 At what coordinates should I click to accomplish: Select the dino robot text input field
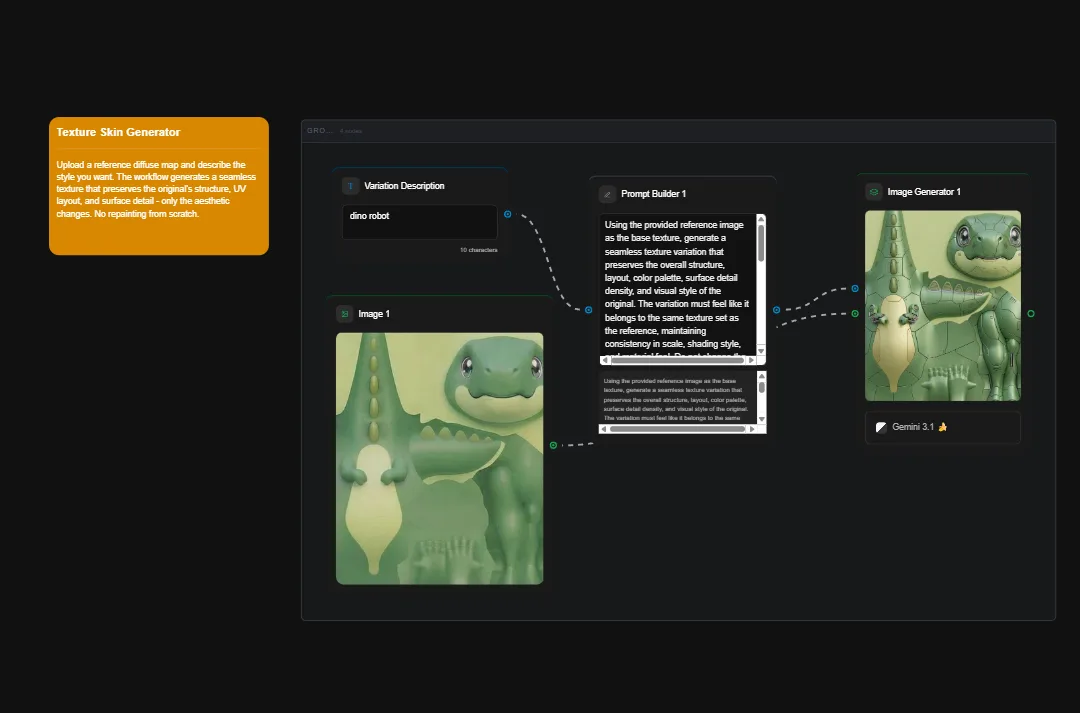coord(419,221)
